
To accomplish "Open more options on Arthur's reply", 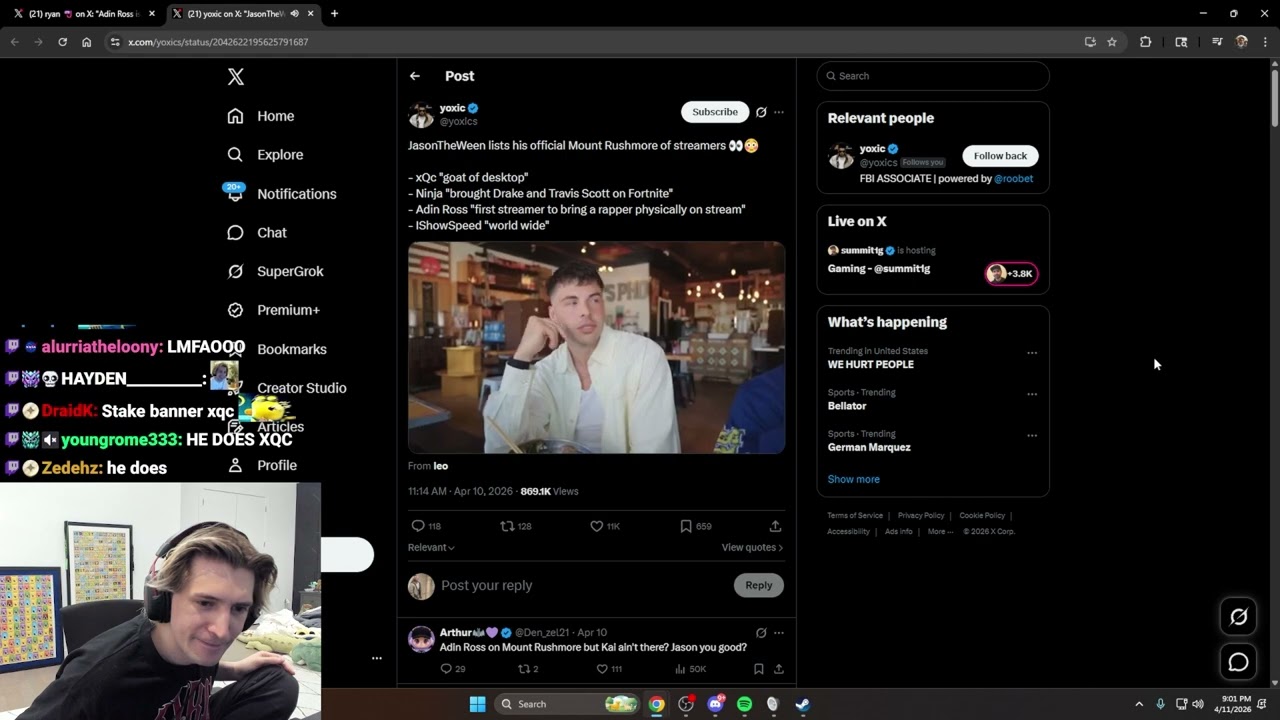I will pyautogui.click(x=779, y=633).
